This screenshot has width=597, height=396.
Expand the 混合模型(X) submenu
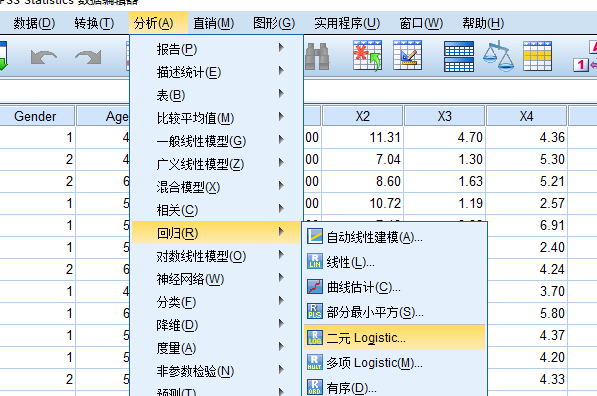click(x=216, y=187)
